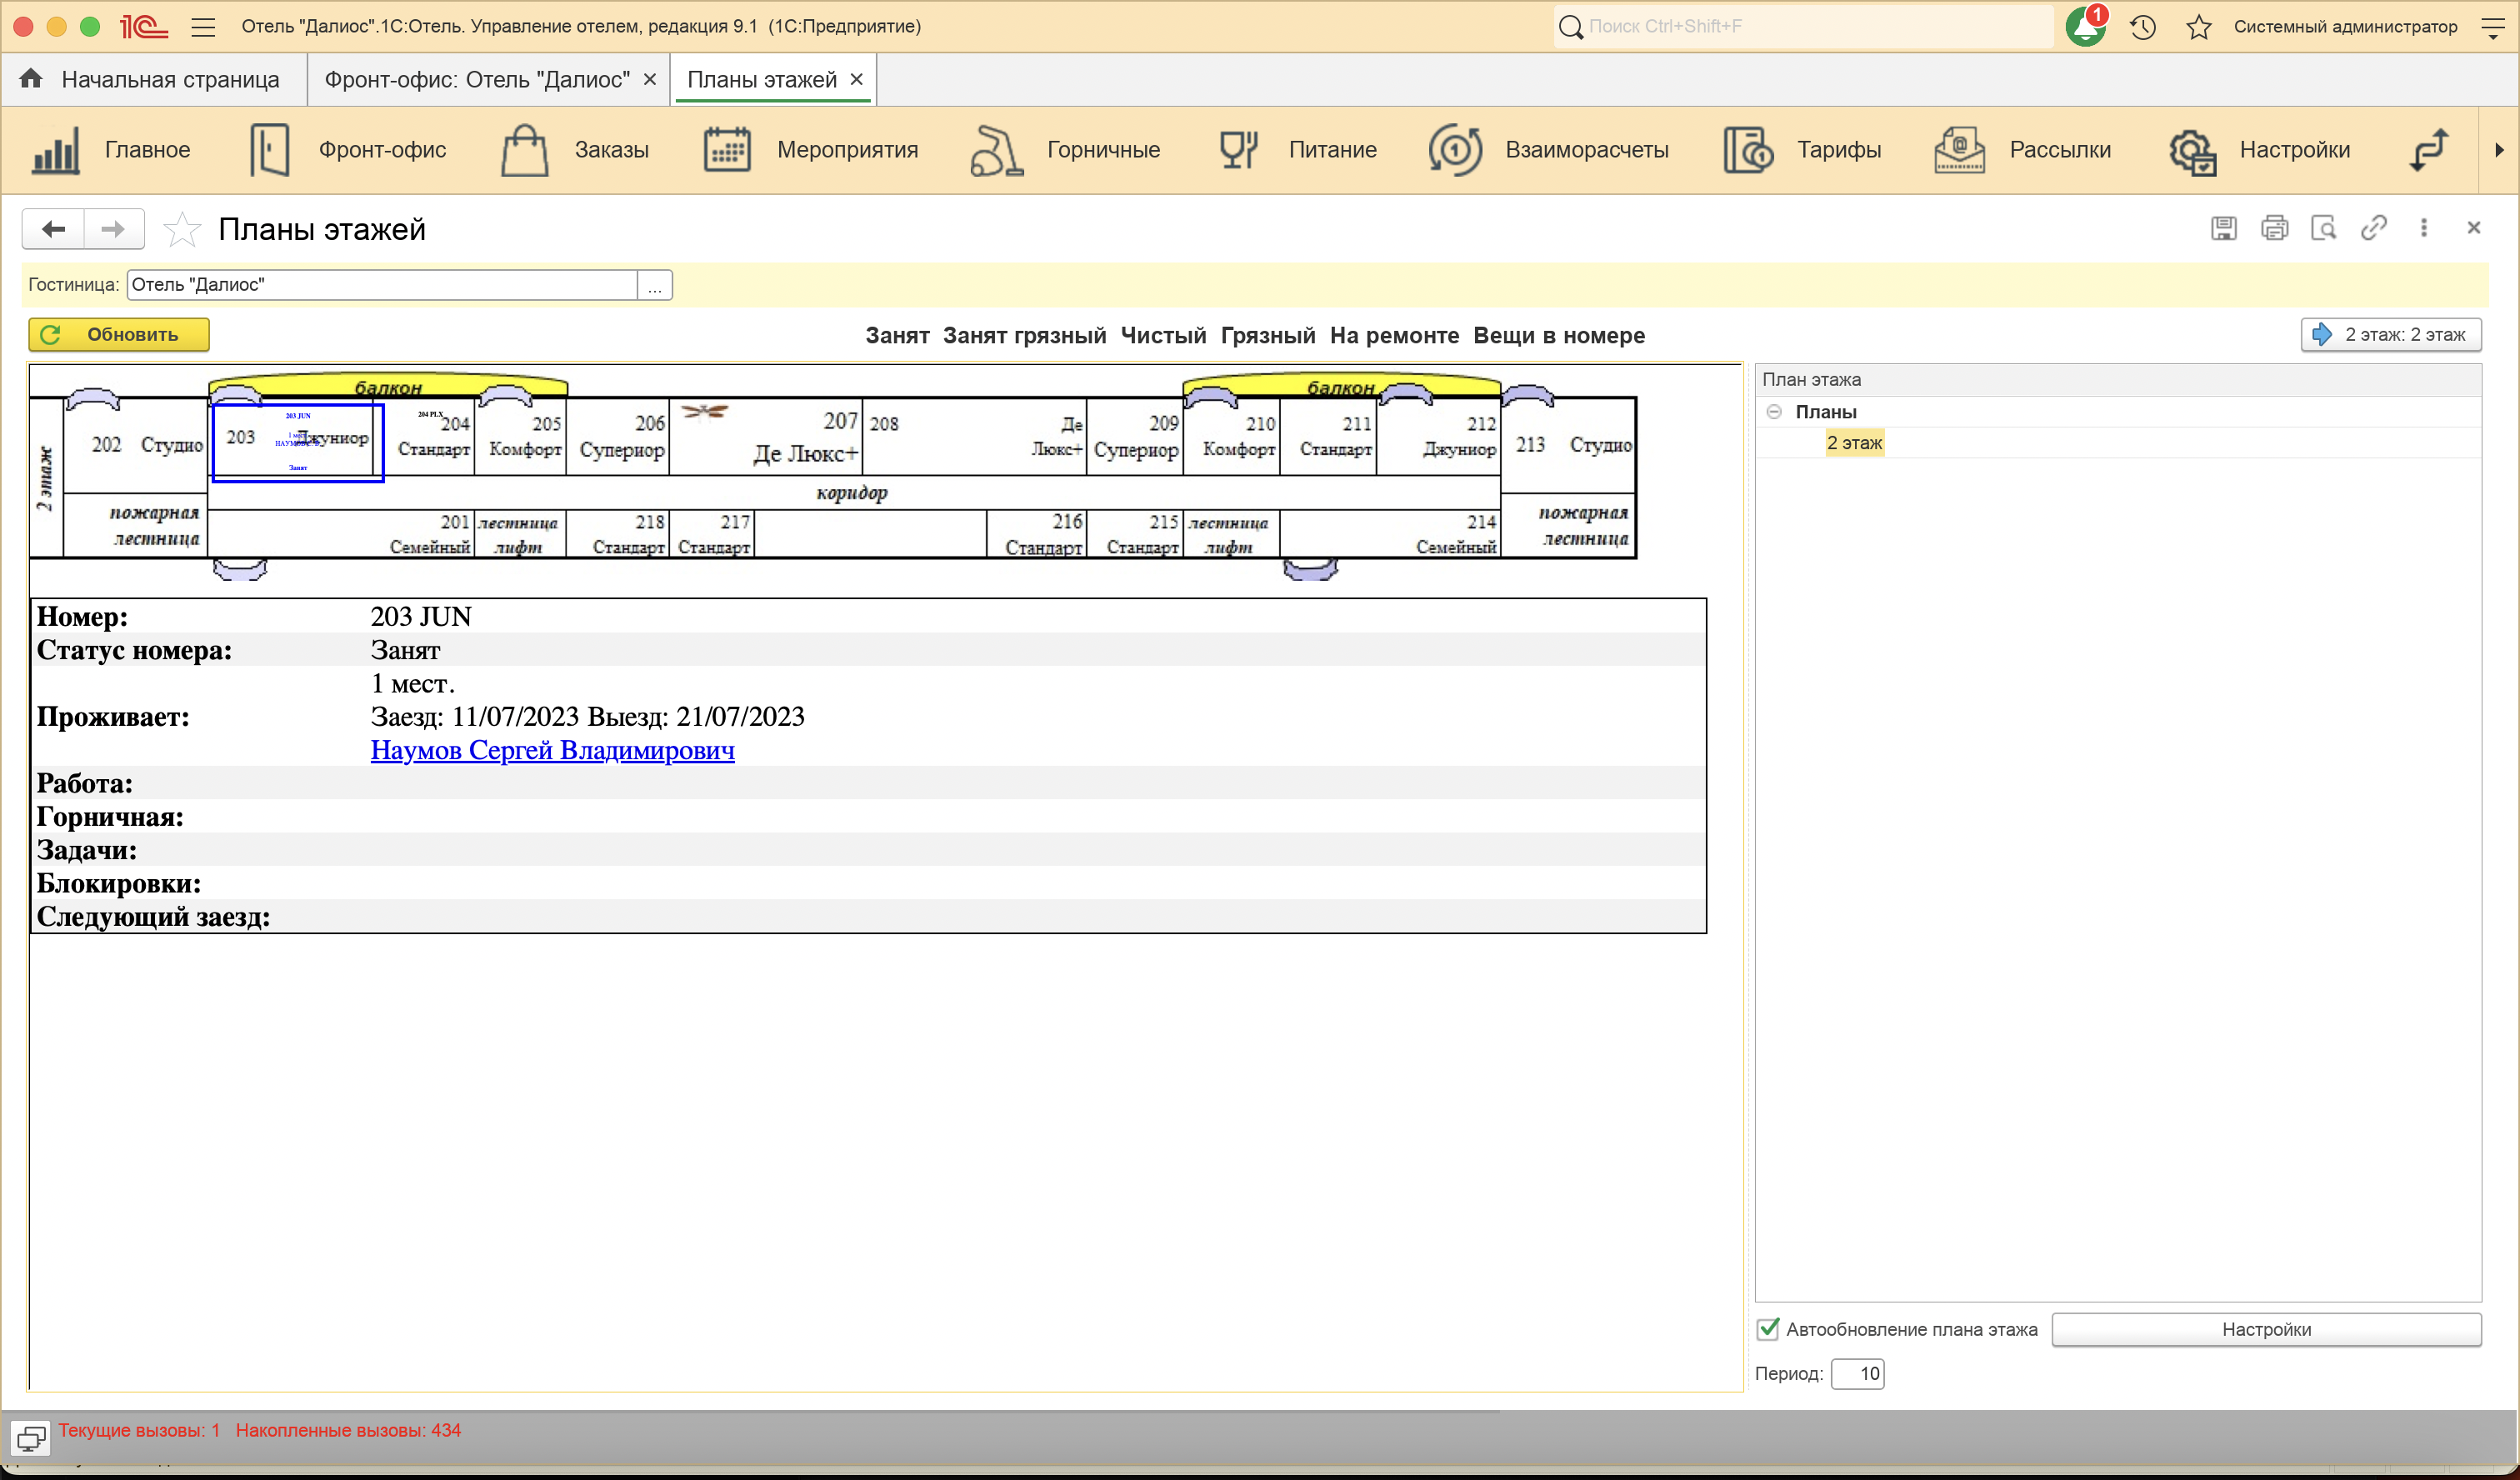Open the main hamburger menu
This screenshot has height=1480, width=2520.
[x=203, y=27]
